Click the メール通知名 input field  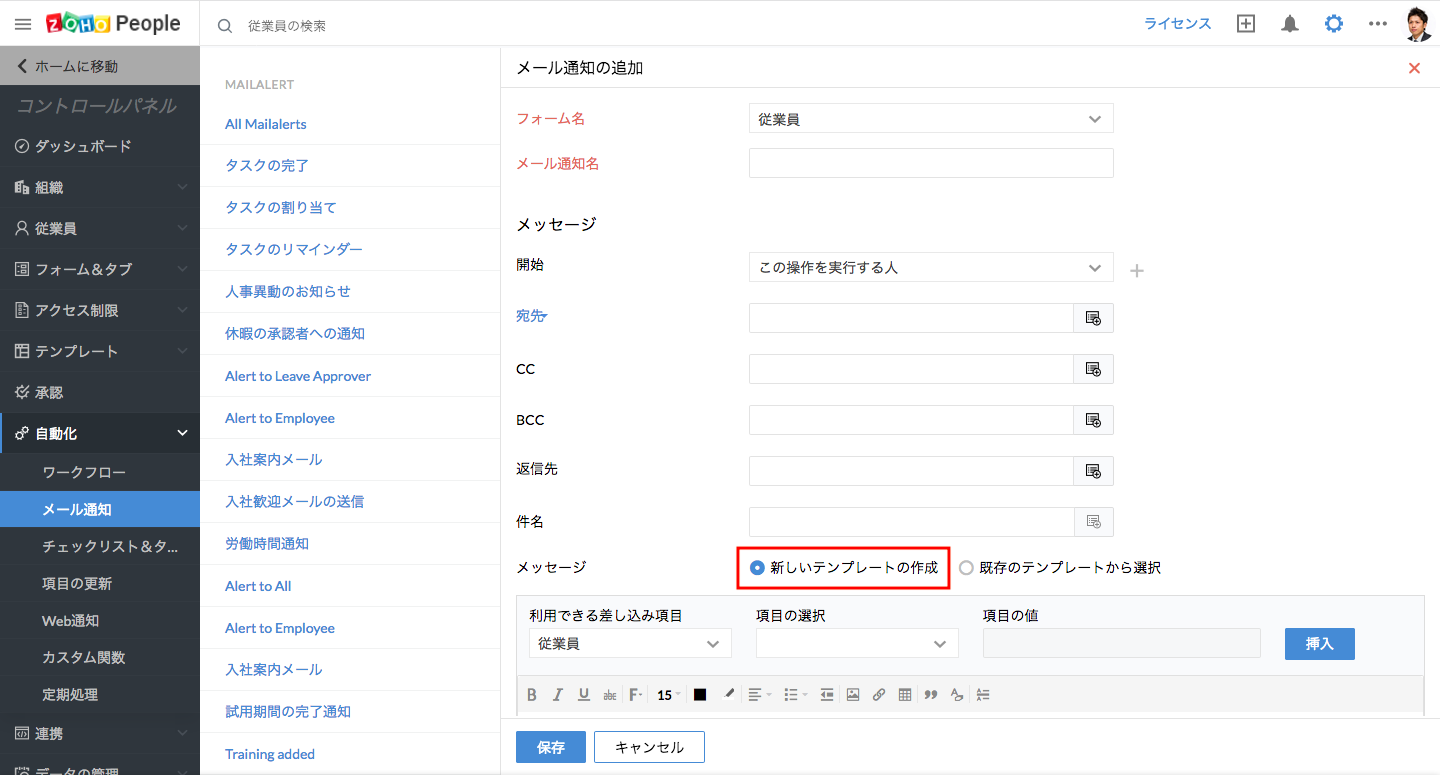click(x=930, y=163)
